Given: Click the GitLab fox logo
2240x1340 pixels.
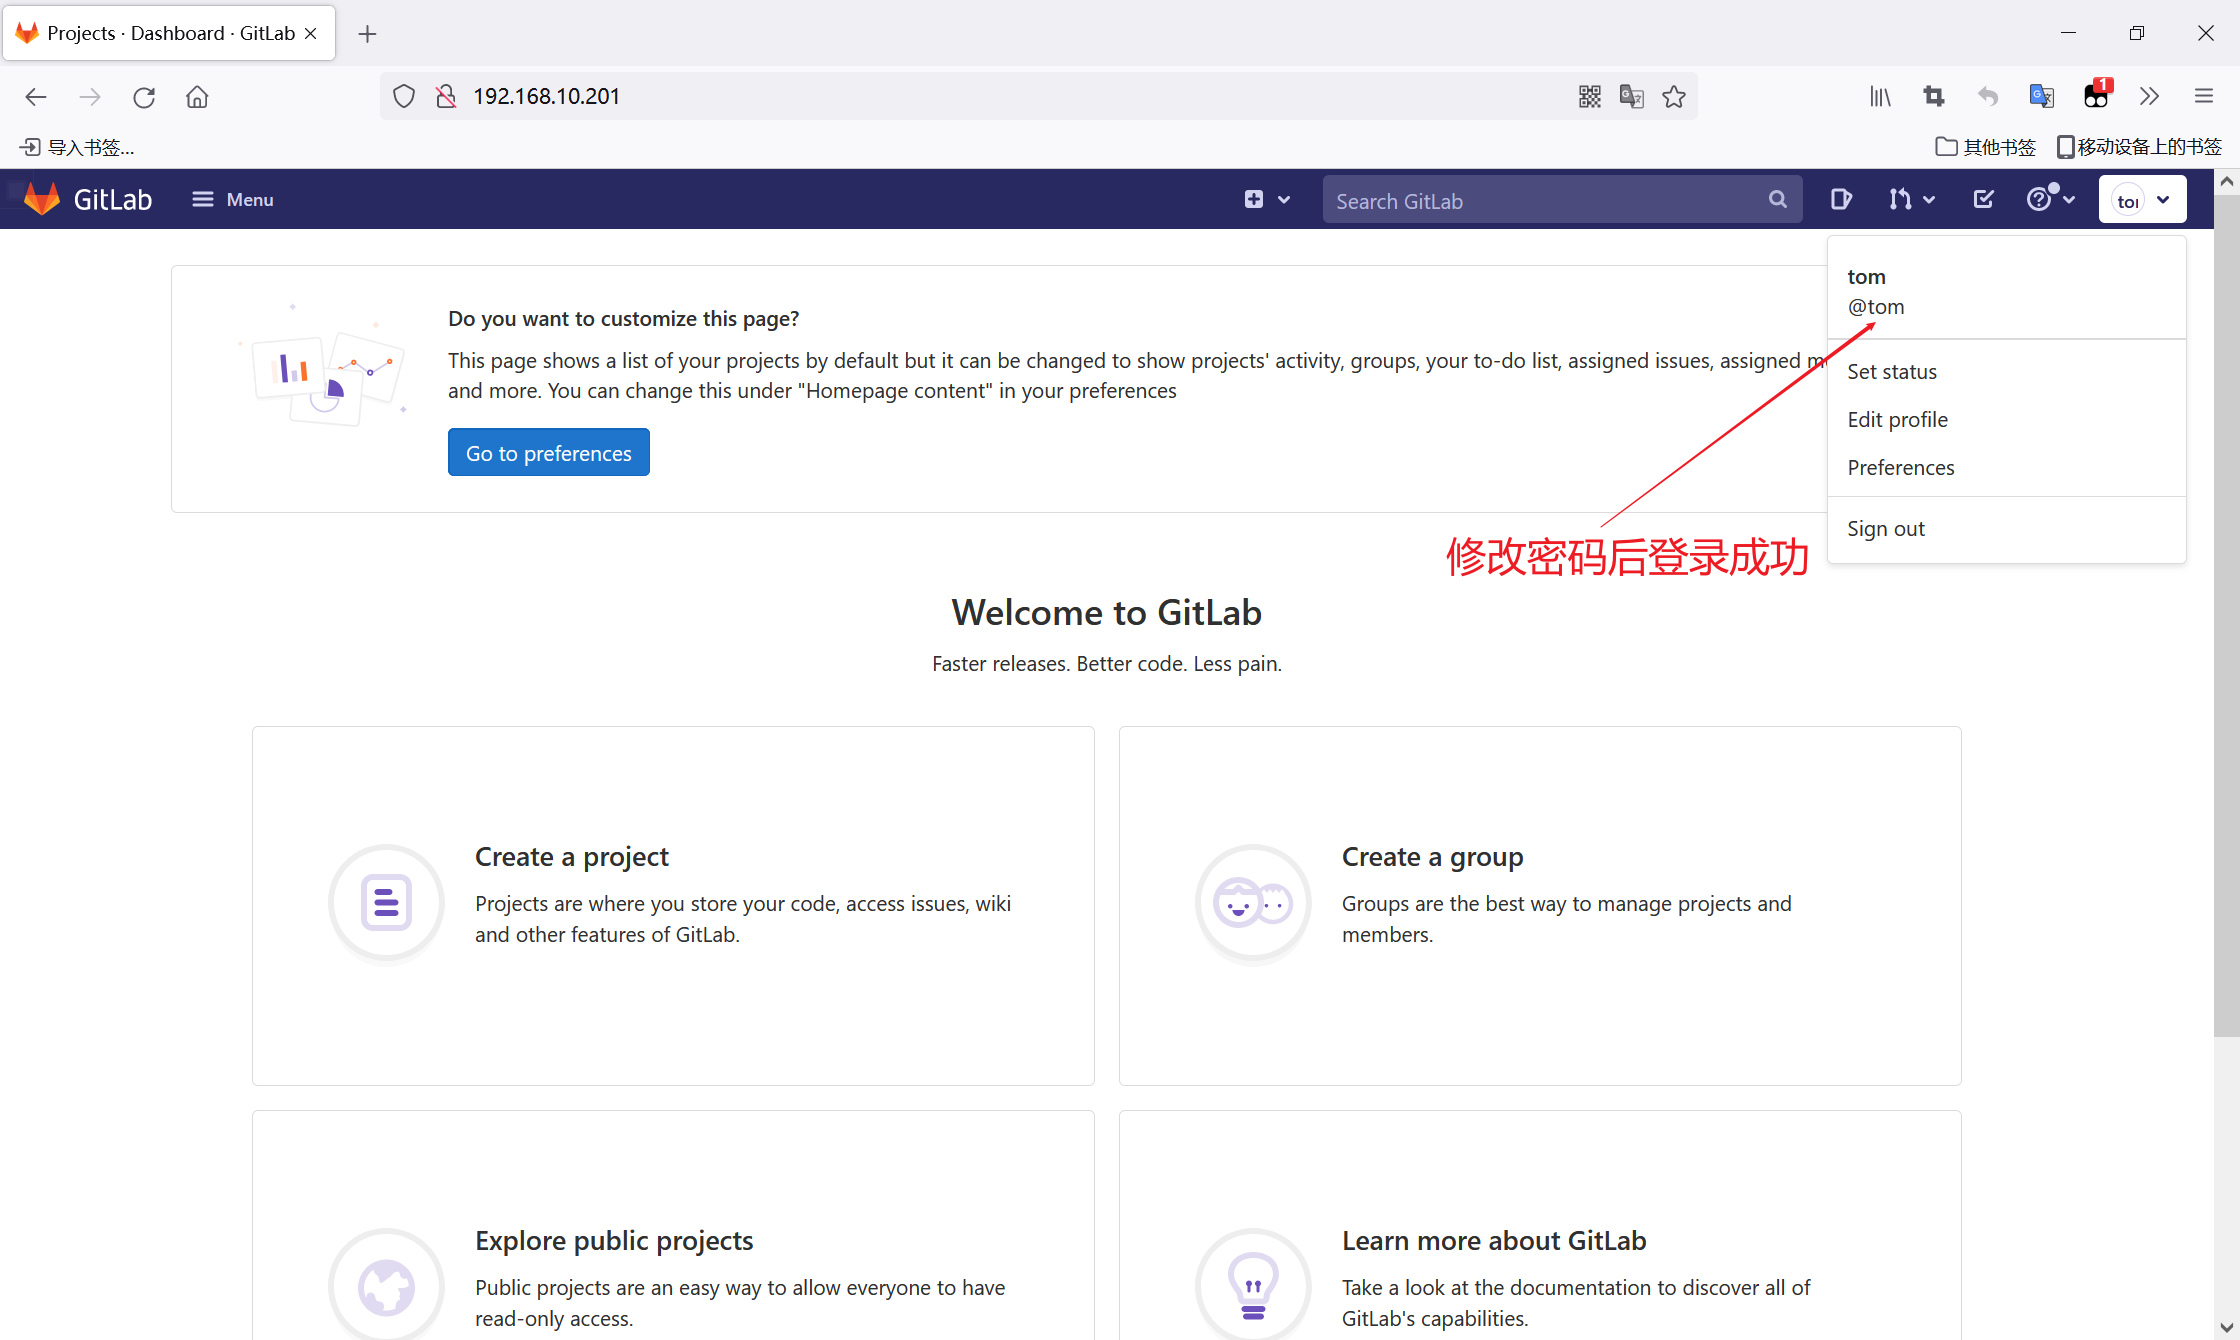Looking at the screenshot, I should point(42,199).
